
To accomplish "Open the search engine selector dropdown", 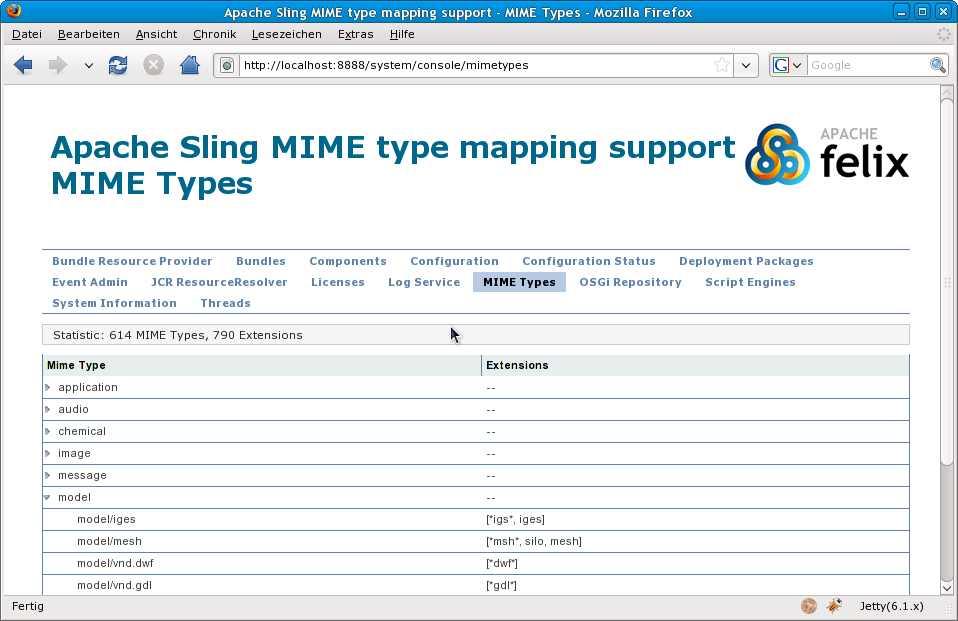I will (788, 65).
